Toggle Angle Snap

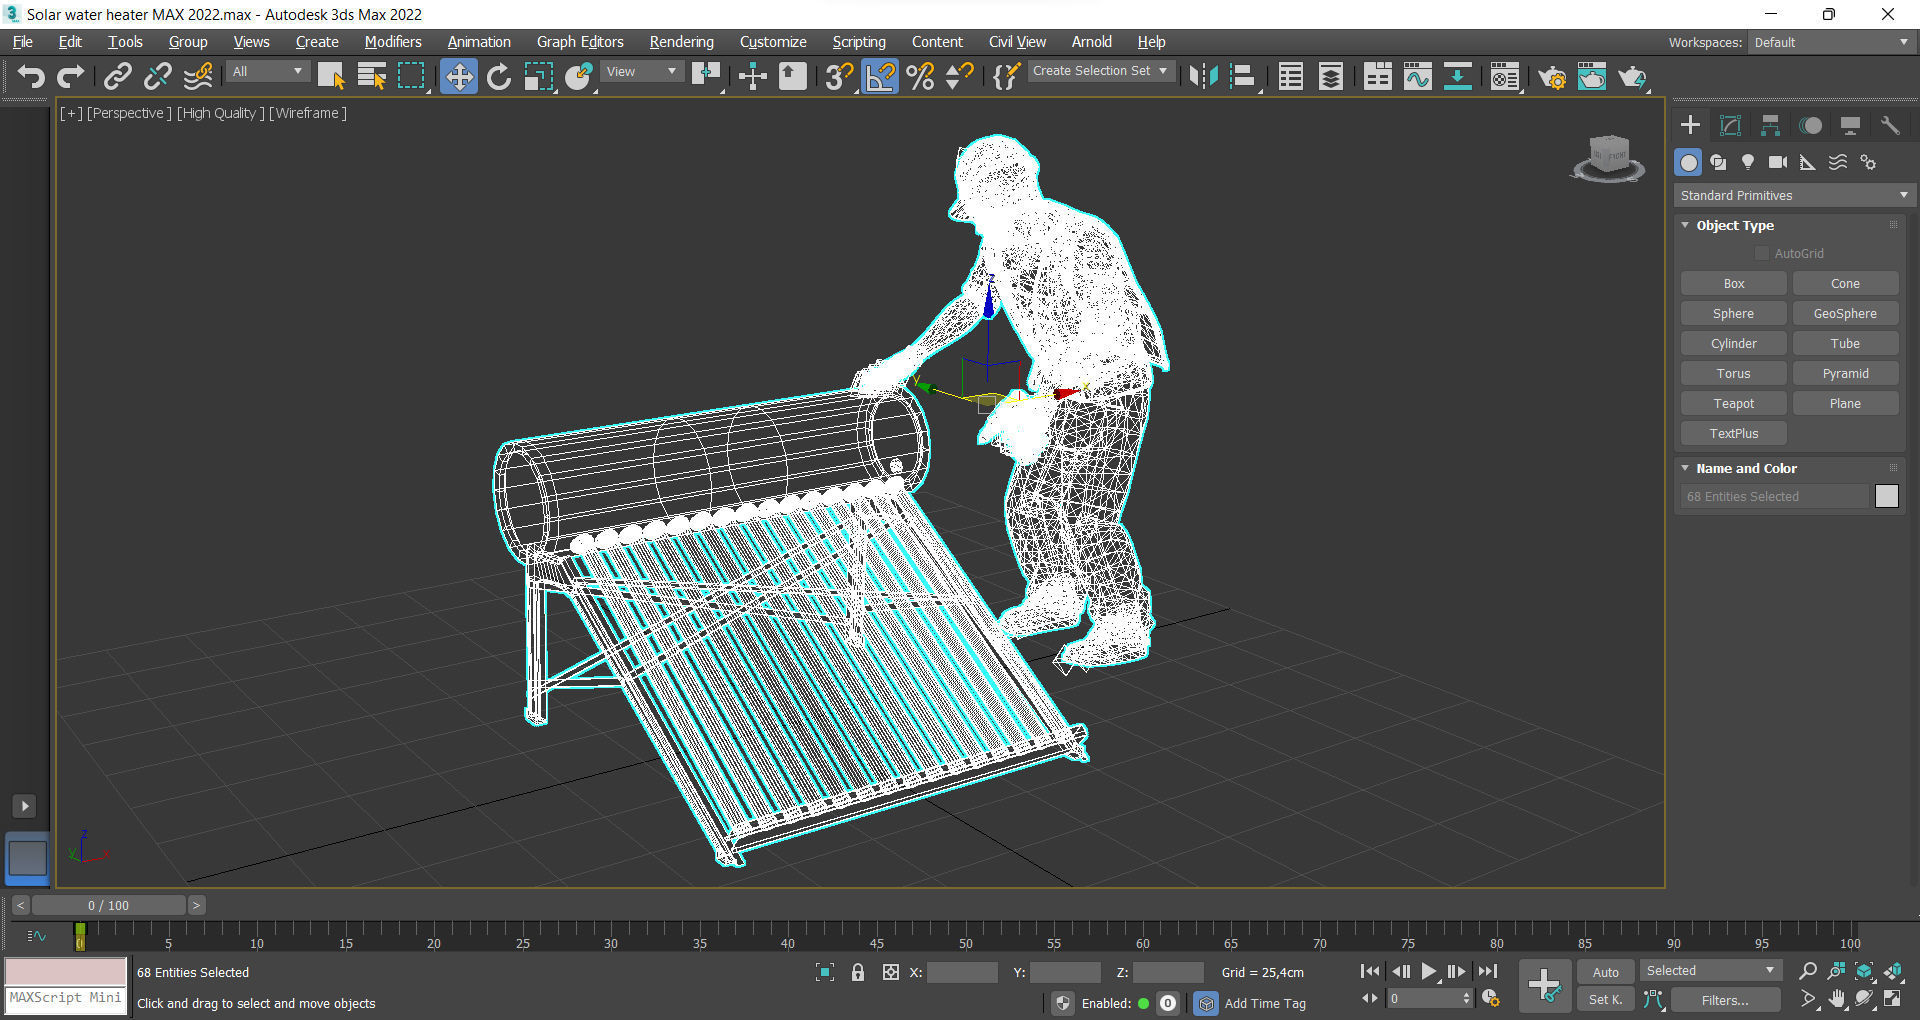[881, 76]
